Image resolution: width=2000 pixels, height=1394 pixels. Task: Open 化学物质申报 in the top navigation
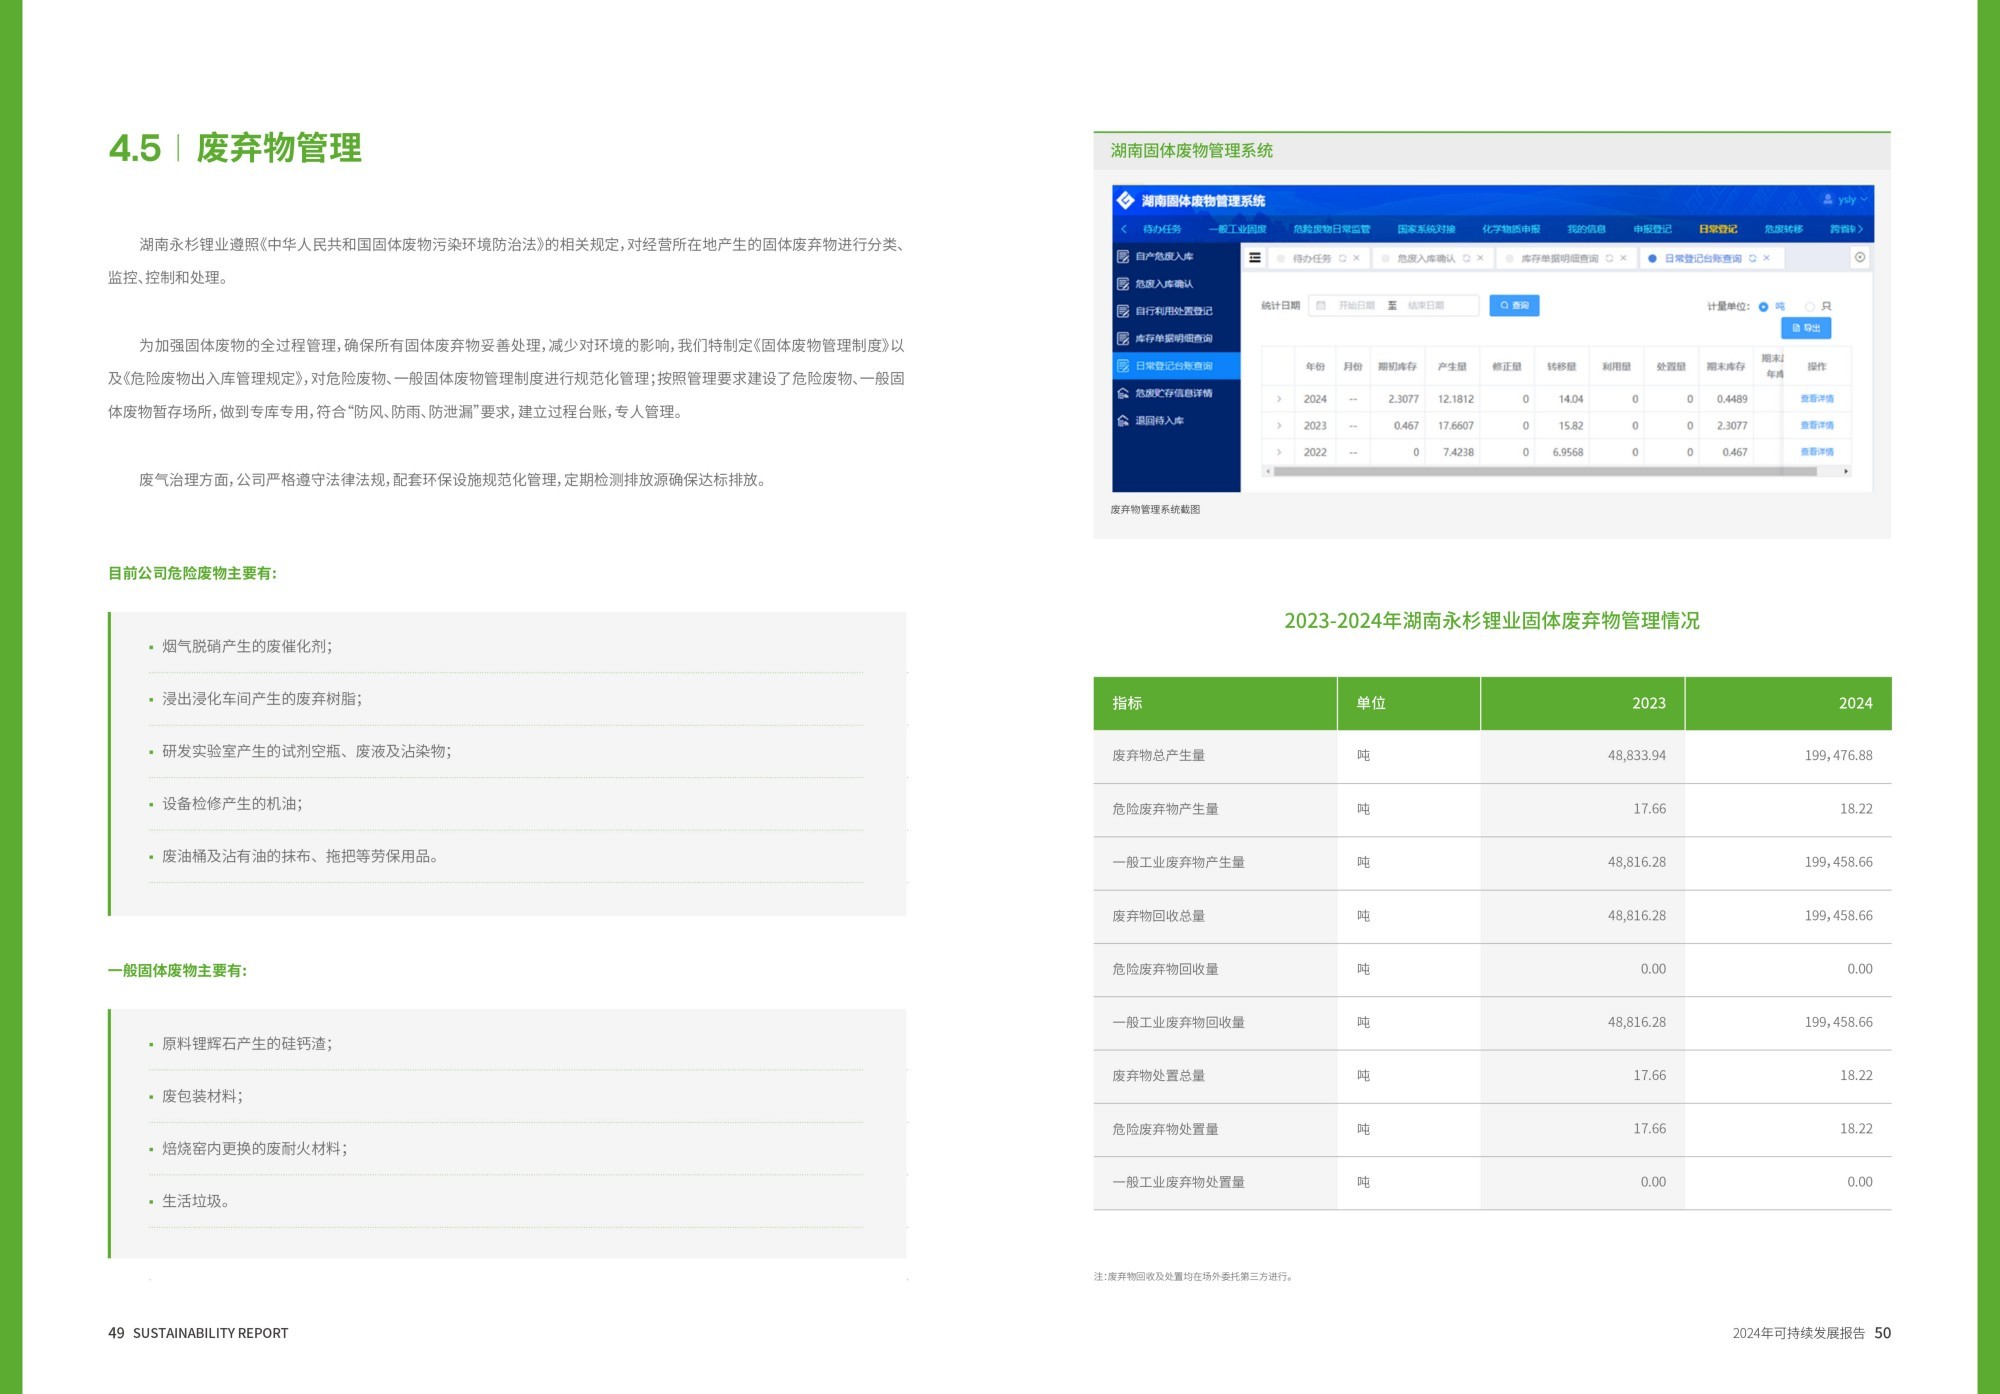pos(1511,229)
